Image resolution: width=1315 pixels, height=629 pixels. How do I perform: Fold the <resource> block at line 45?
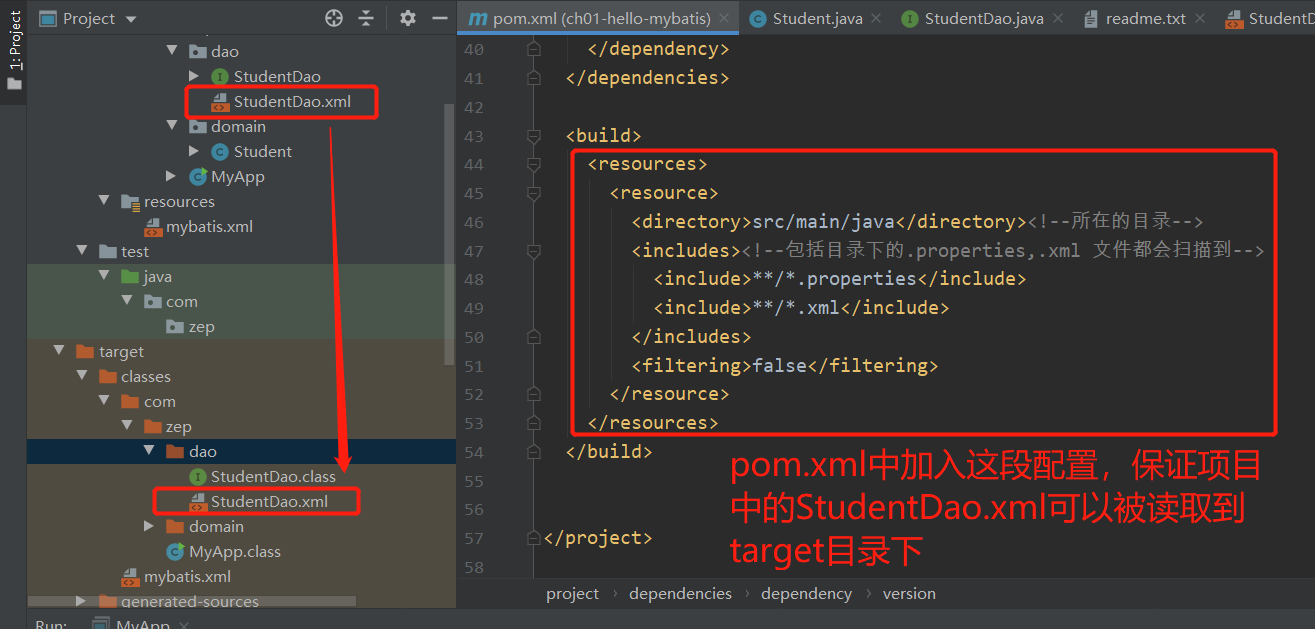point(534,193)
